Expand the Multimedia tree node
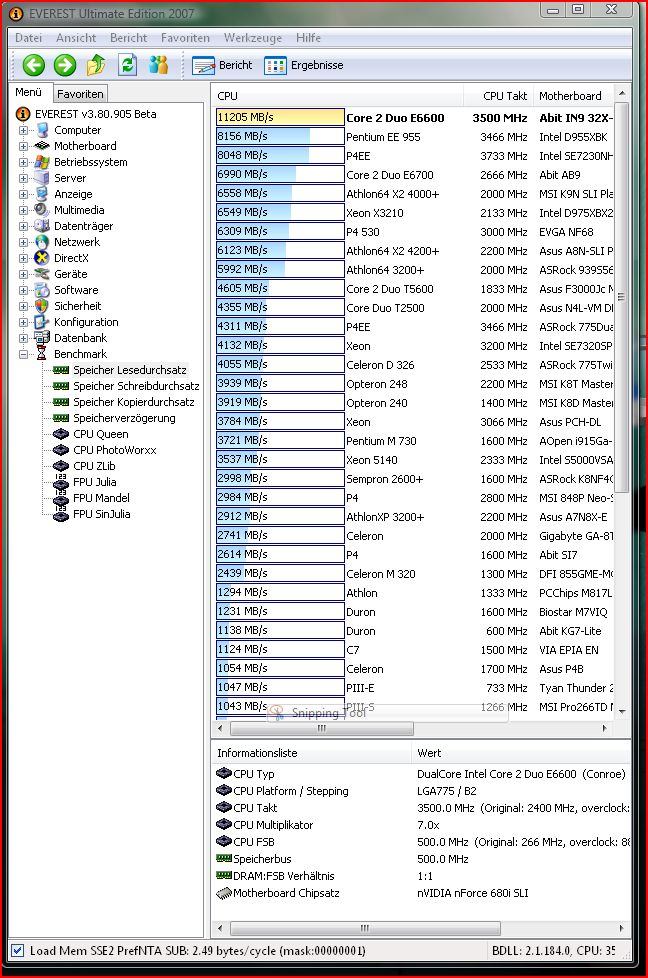 pos(23,210)
